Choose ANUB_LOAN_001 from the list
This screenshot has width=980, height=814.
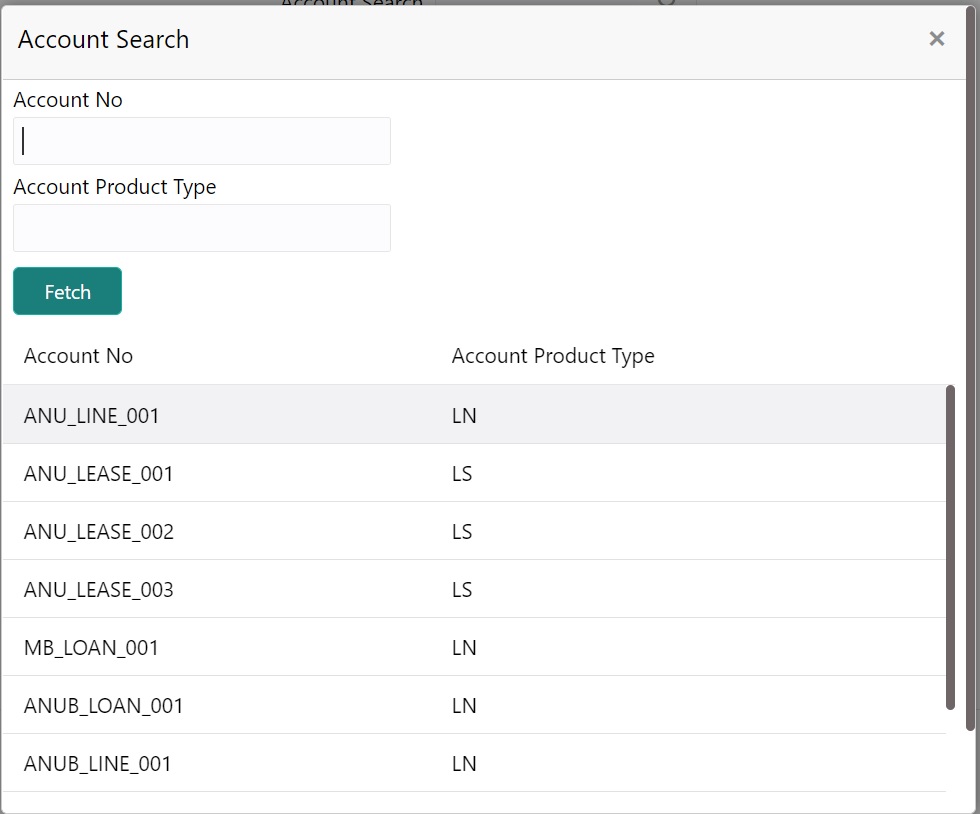(104, 705)
